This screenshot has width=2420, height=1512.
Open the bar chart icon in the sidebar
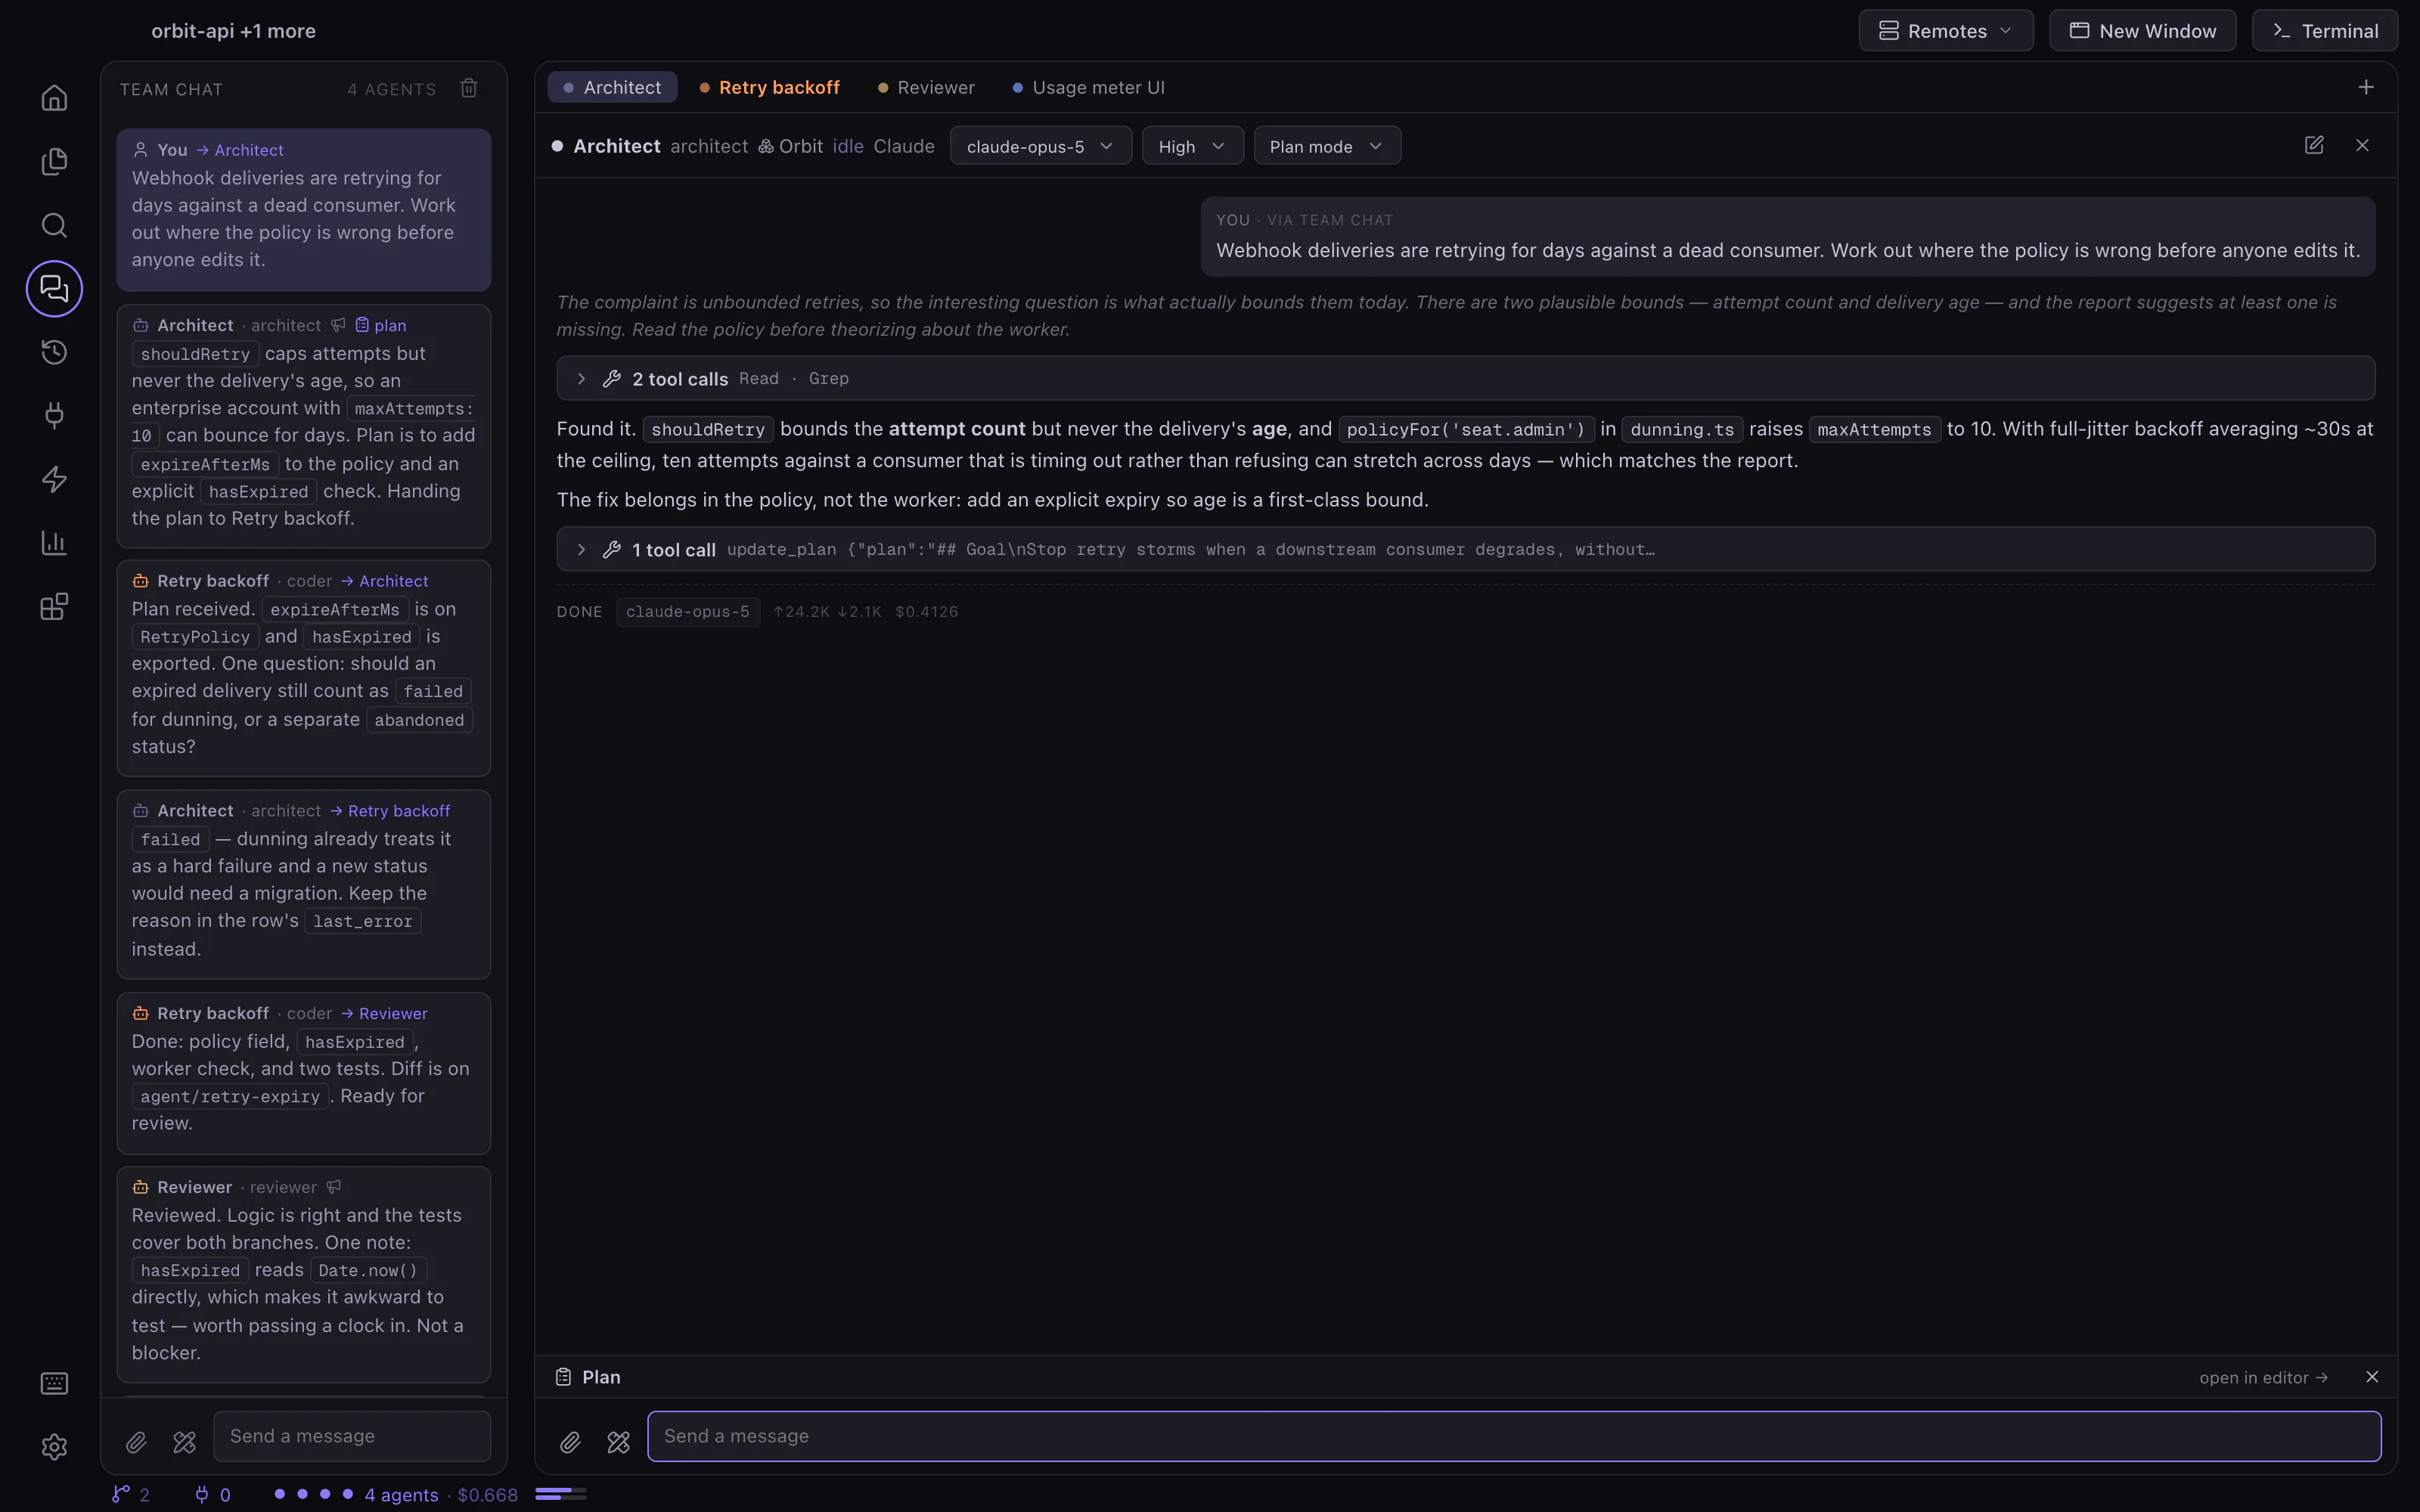[54, 543]
